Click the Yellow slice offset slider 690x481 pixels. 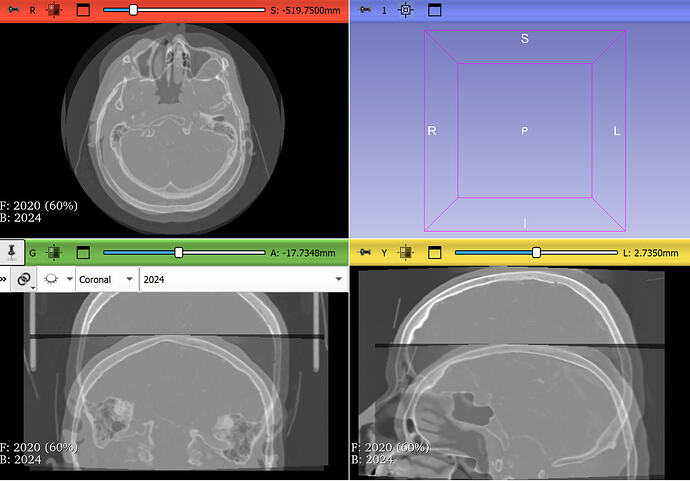point(536,253)
